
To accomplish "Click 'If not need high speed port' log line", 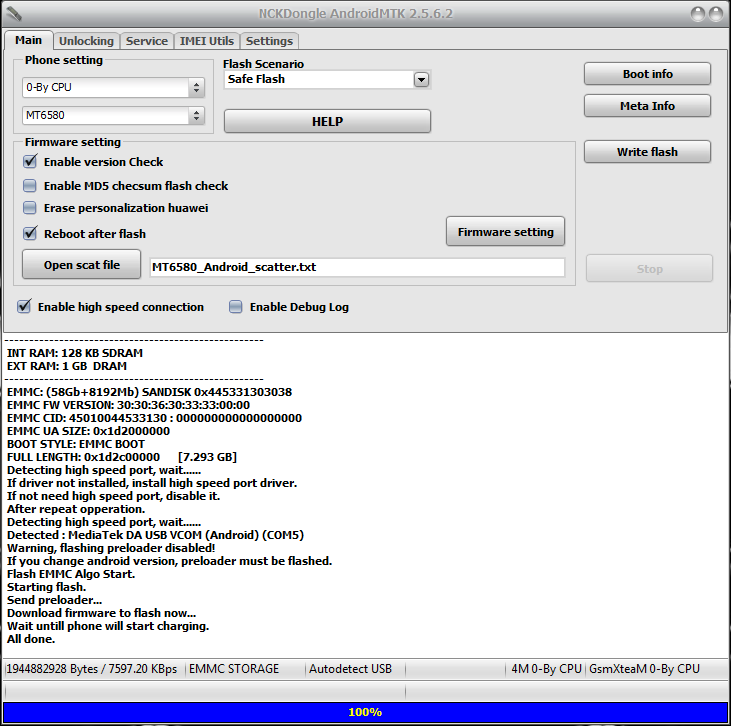I will 114,496.
